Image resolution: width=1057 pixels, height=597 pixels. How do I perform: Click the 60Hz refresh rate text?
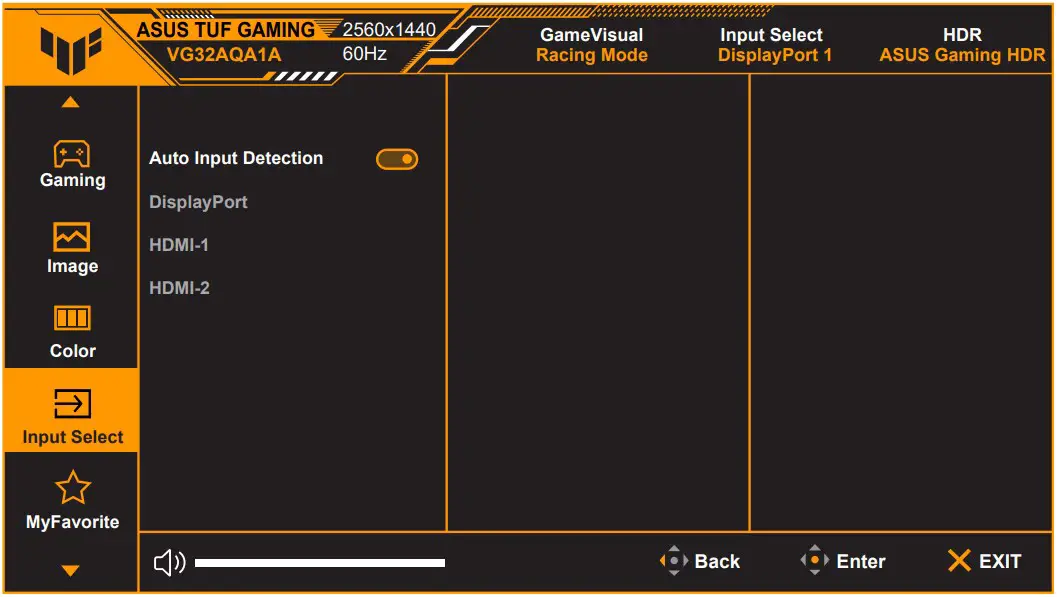[365, 54]
